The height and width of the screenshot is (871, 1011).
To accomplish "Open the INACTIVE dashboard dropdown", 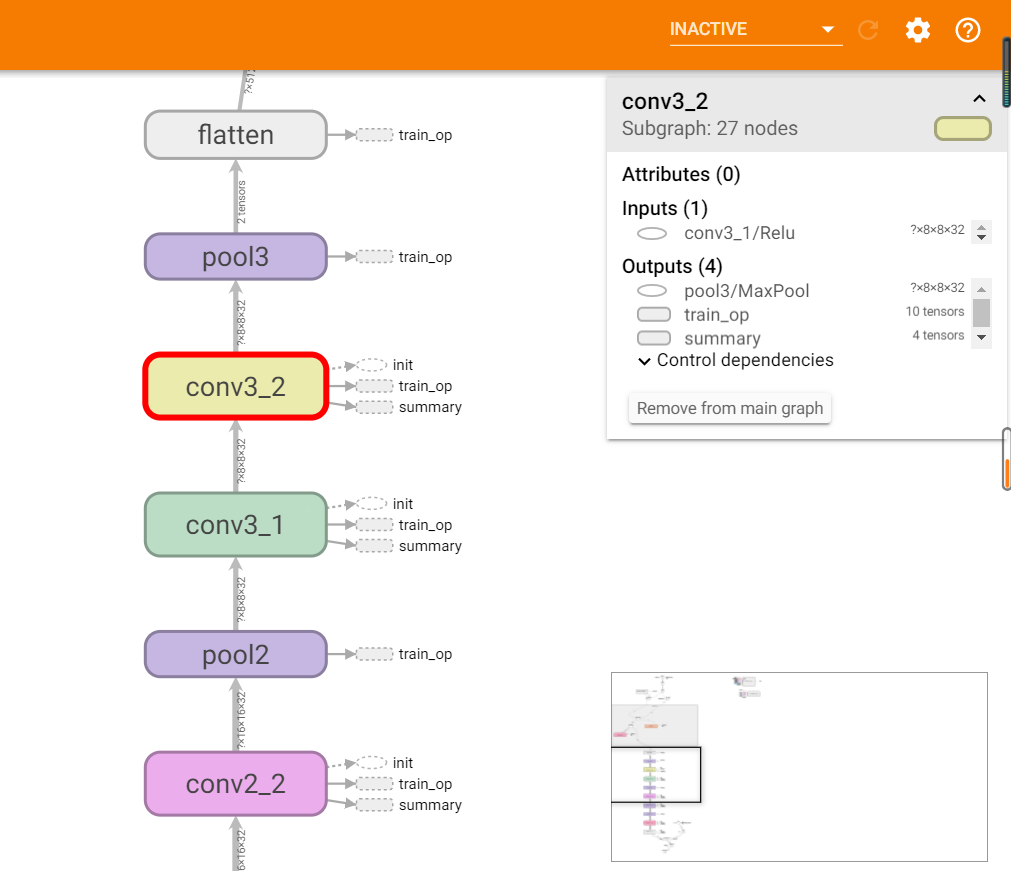I will pos(755,30).
